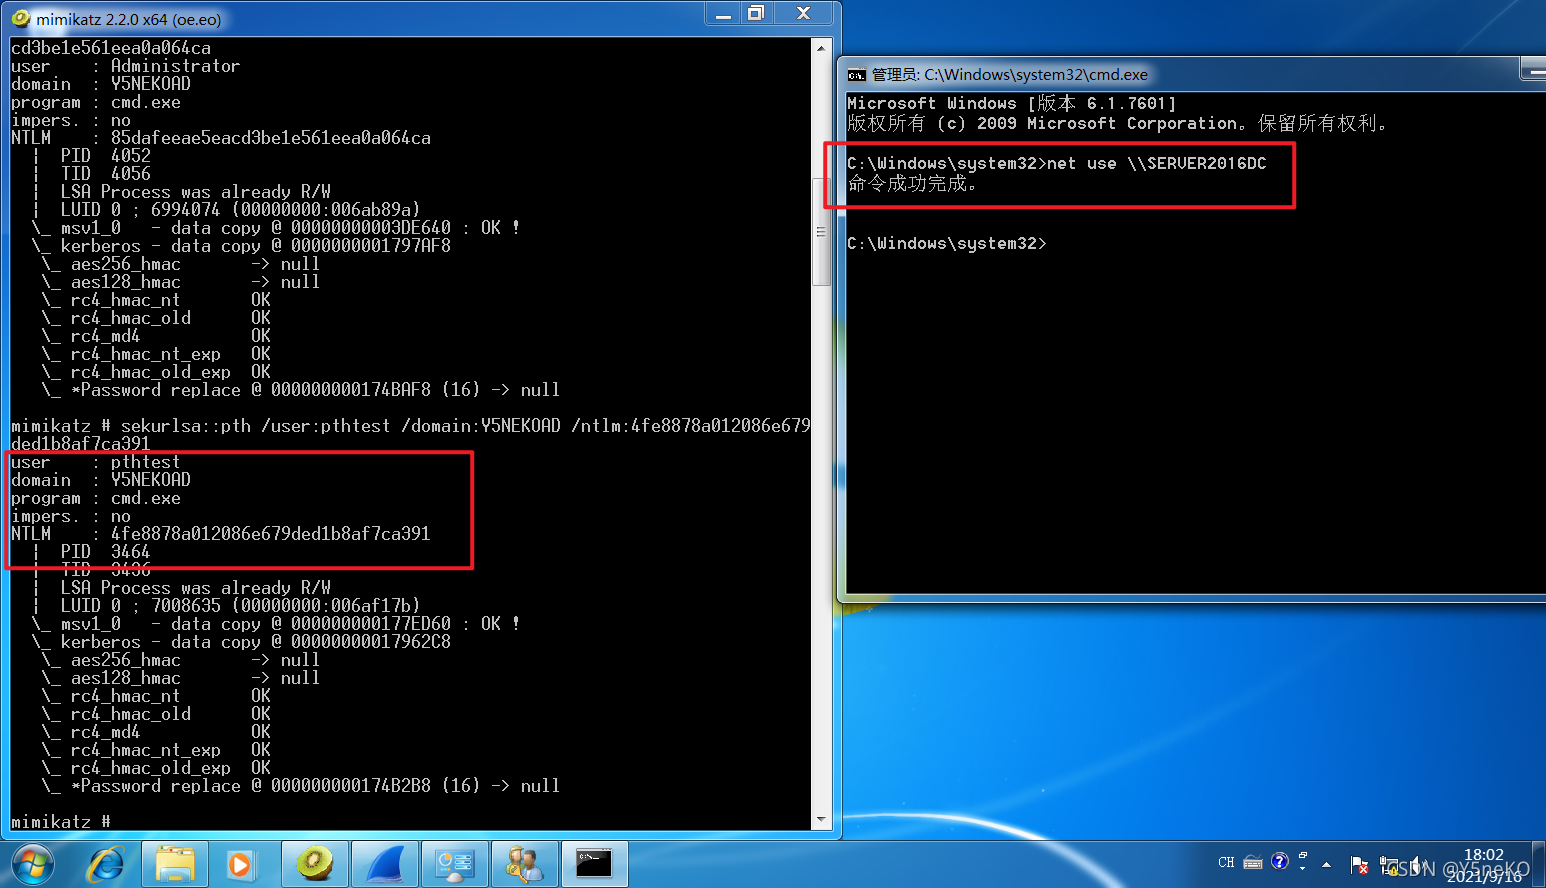This screenshot has width=1546, height=888.
Task: Click cmd window title 管理员: C:\Windows\system32\cmd.exe
Action: [x=1010, y=75]
